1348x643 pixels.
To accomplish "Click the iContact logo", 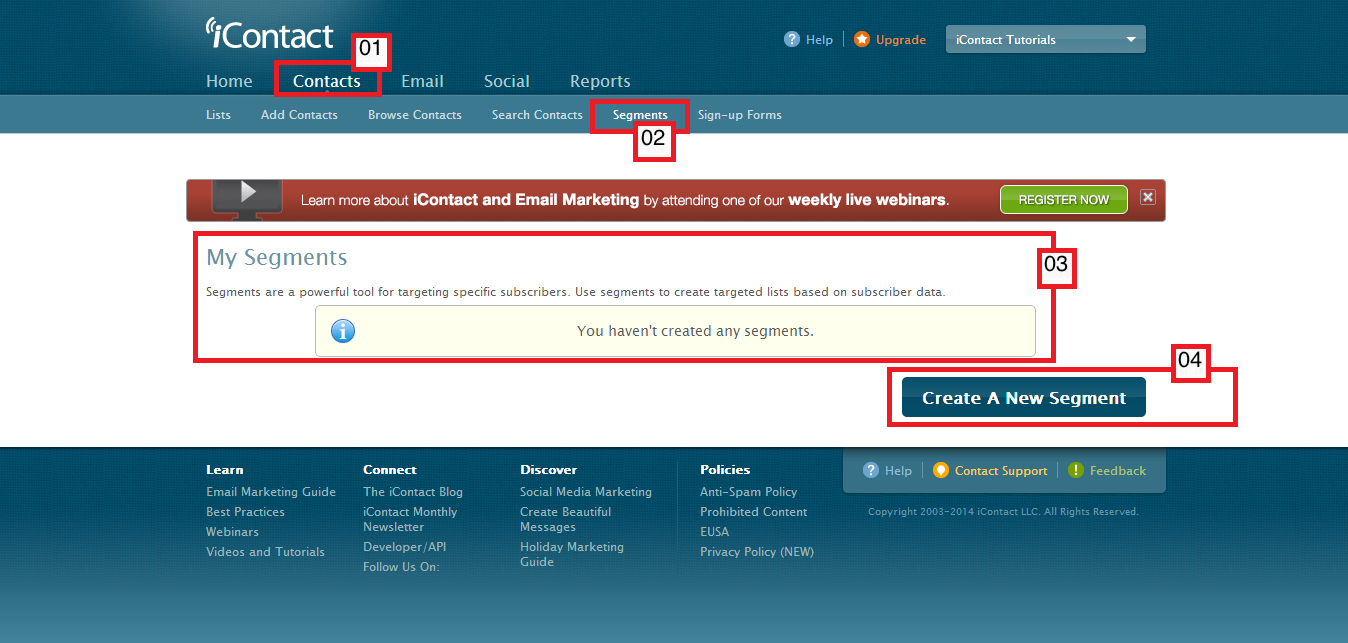I will [269, 33].
